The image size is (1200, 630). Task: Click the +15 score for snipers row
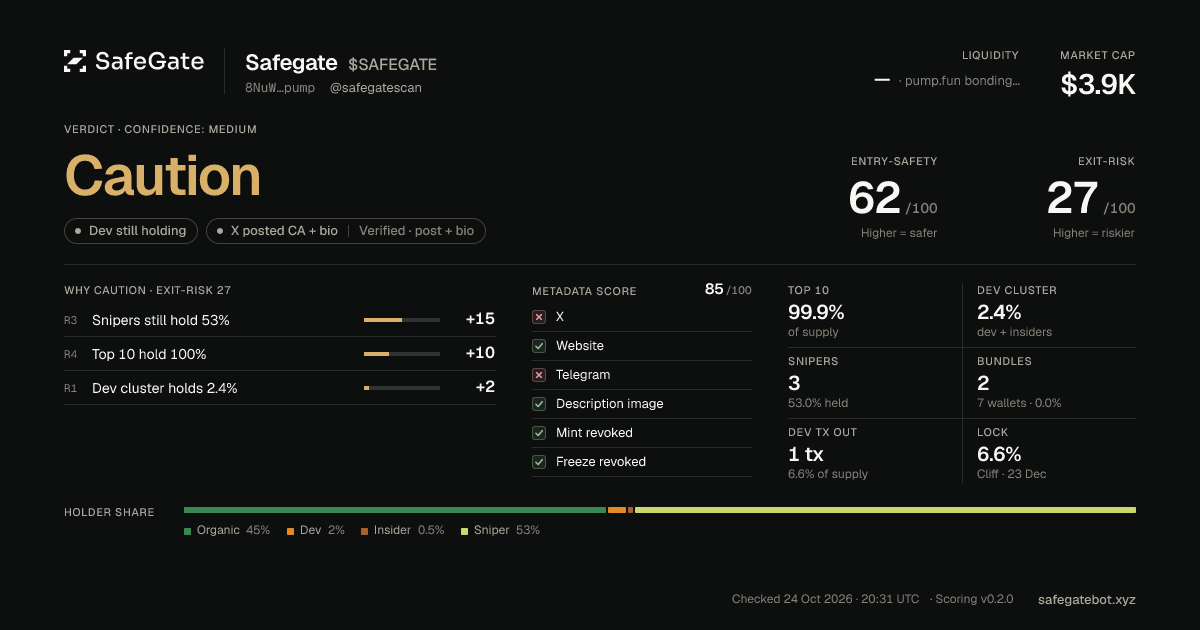pos(480,319)
